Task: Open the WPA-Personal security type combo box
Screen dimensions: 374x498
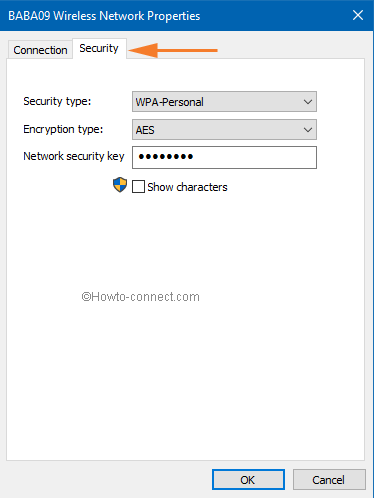Action: (x=224, y=102)
